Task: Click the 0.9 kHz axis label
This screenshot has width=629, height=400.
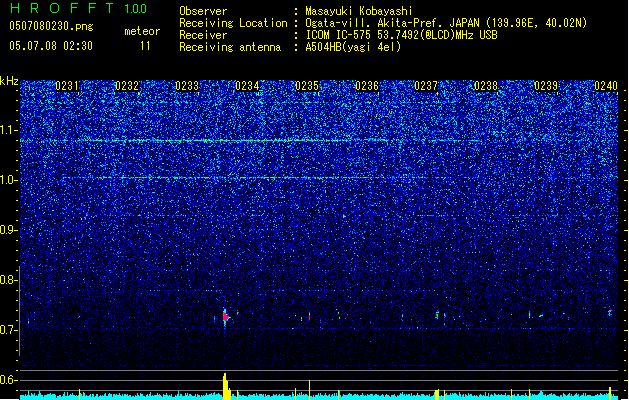Action: pos(9,230)
